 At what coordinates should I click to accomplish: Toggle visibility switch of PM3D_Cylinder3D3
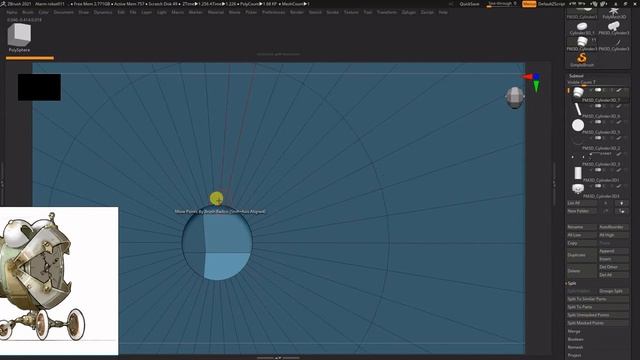[598, 186]
